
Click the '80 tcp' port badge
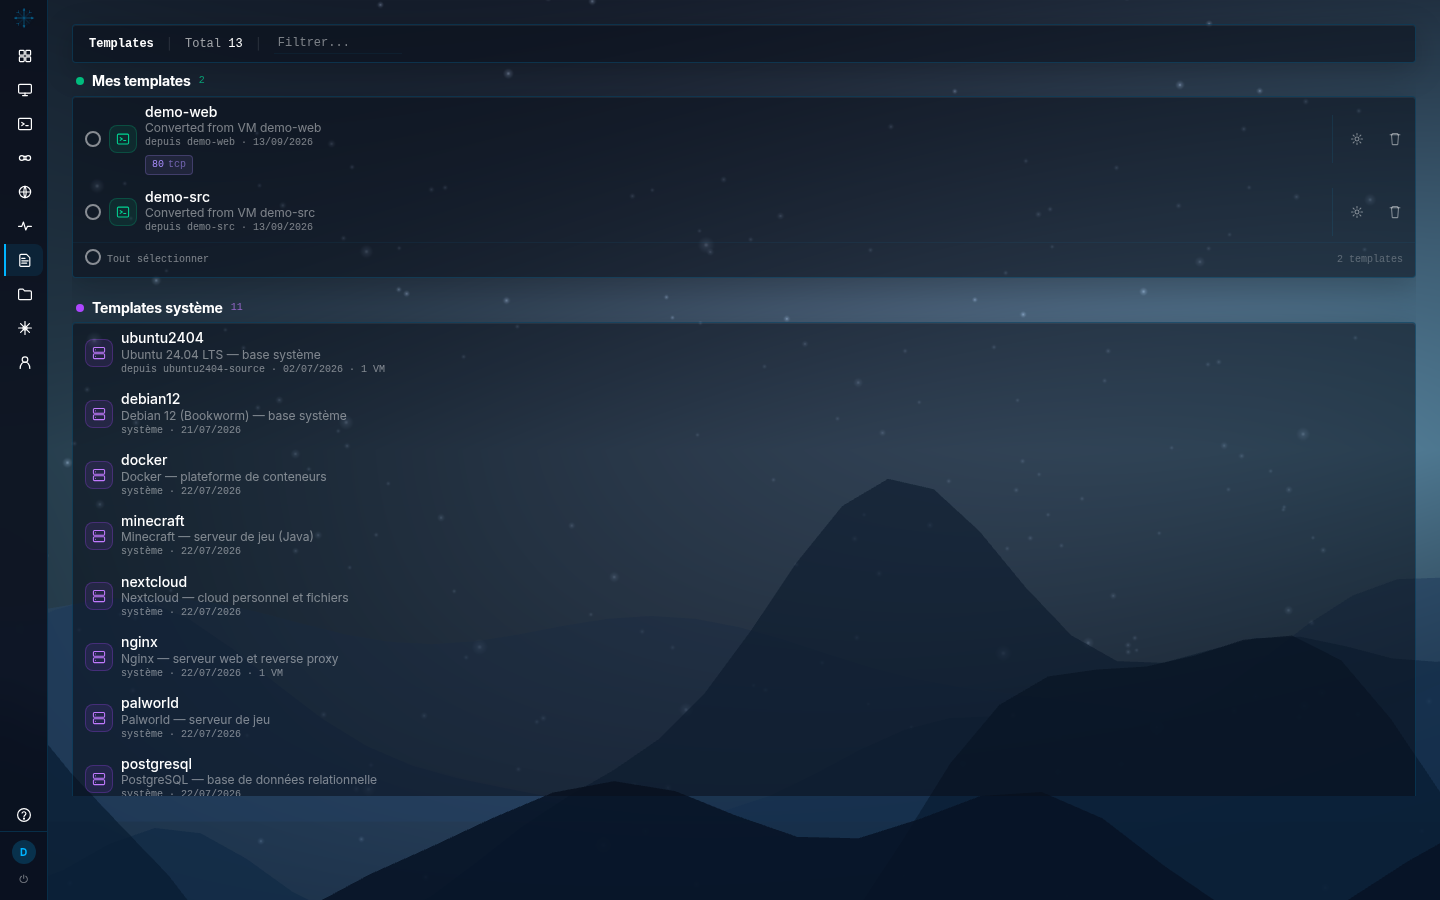pos(169,164)
